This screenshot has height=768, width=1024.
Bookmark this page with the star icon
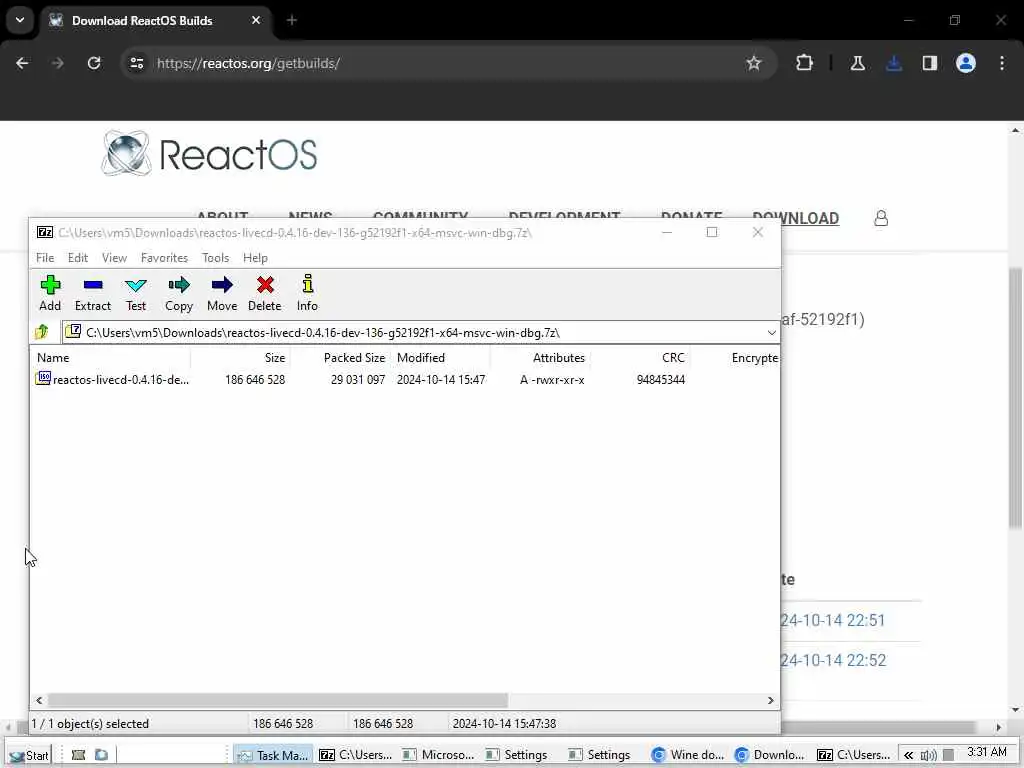754,63
